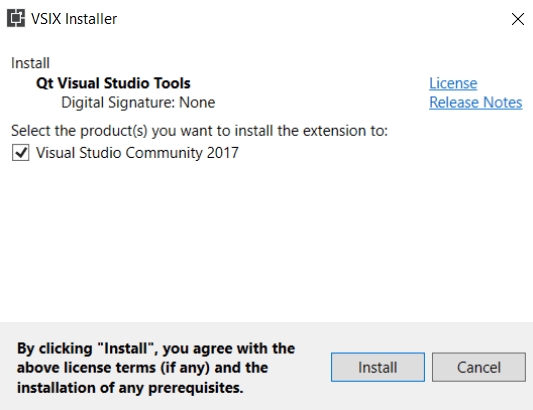
Task: Open the Release Notes link
Action: point(476,102)
